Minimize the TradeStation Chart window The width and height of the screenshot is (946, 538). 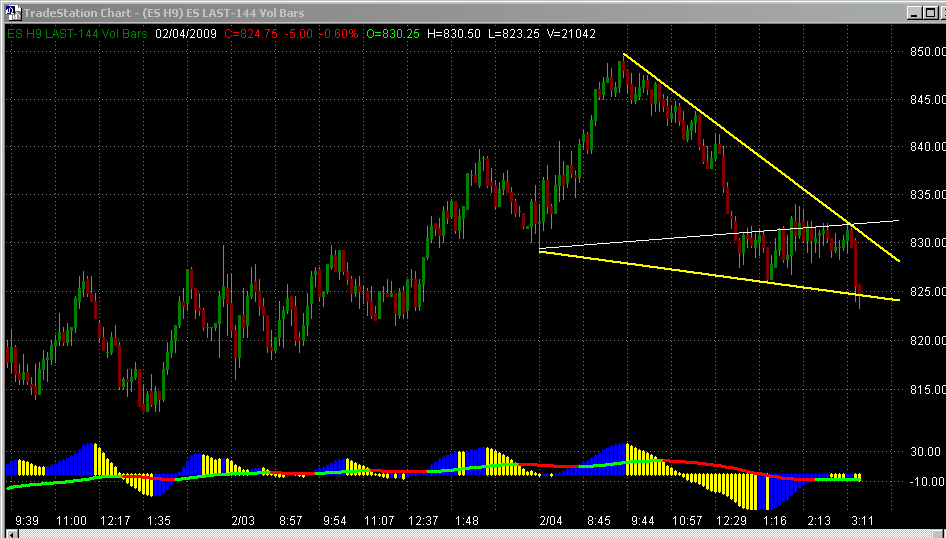point(915,12)
